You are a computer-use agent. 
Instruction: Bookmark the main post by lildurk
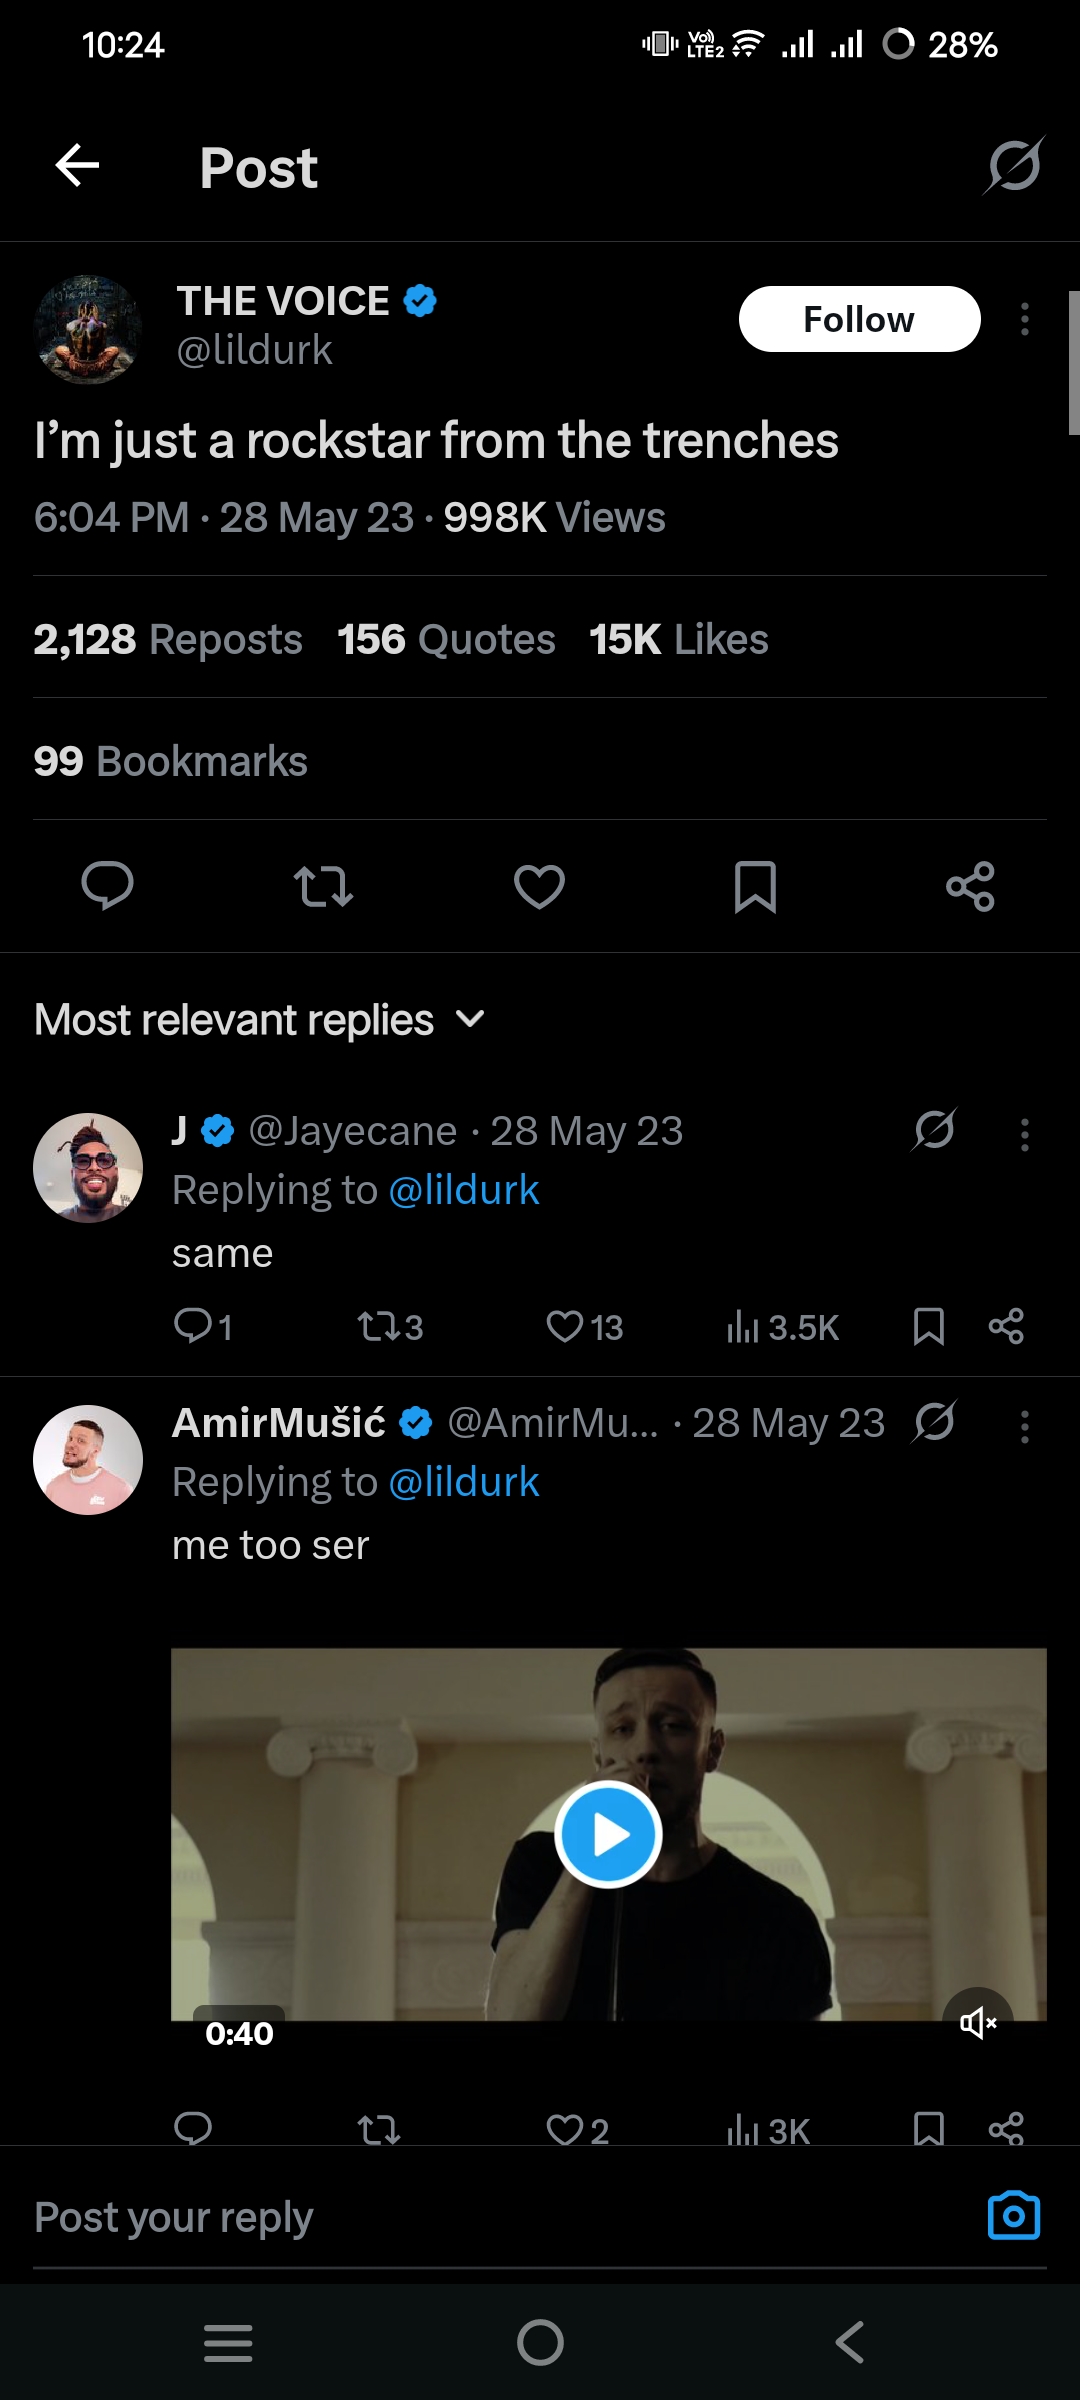pos(755,886)
